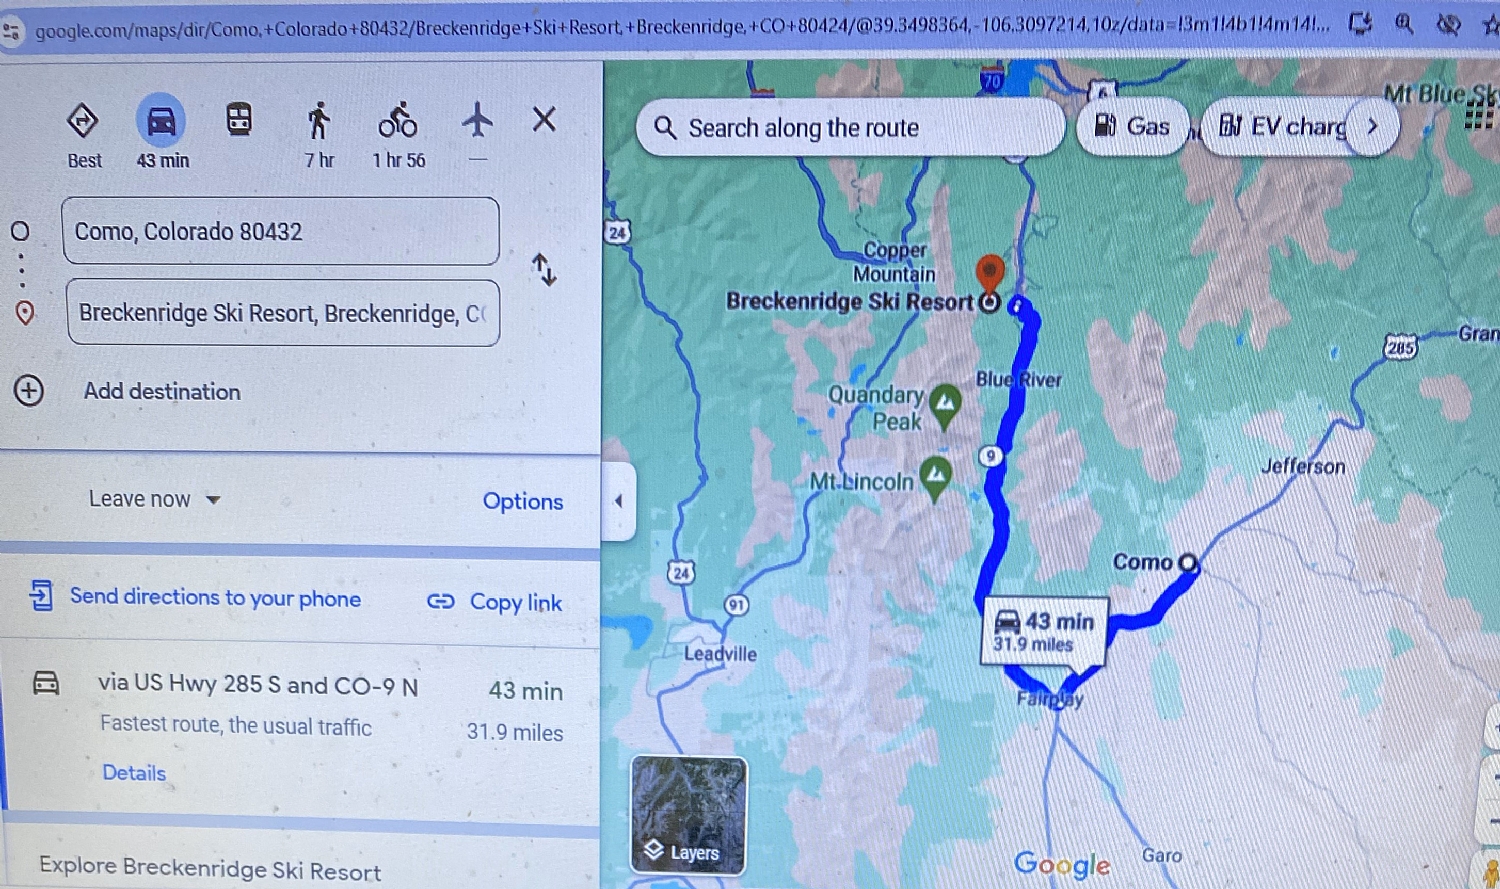Choose the Transit mode train icon
The image size is (1500, 889).
point(239,120)
